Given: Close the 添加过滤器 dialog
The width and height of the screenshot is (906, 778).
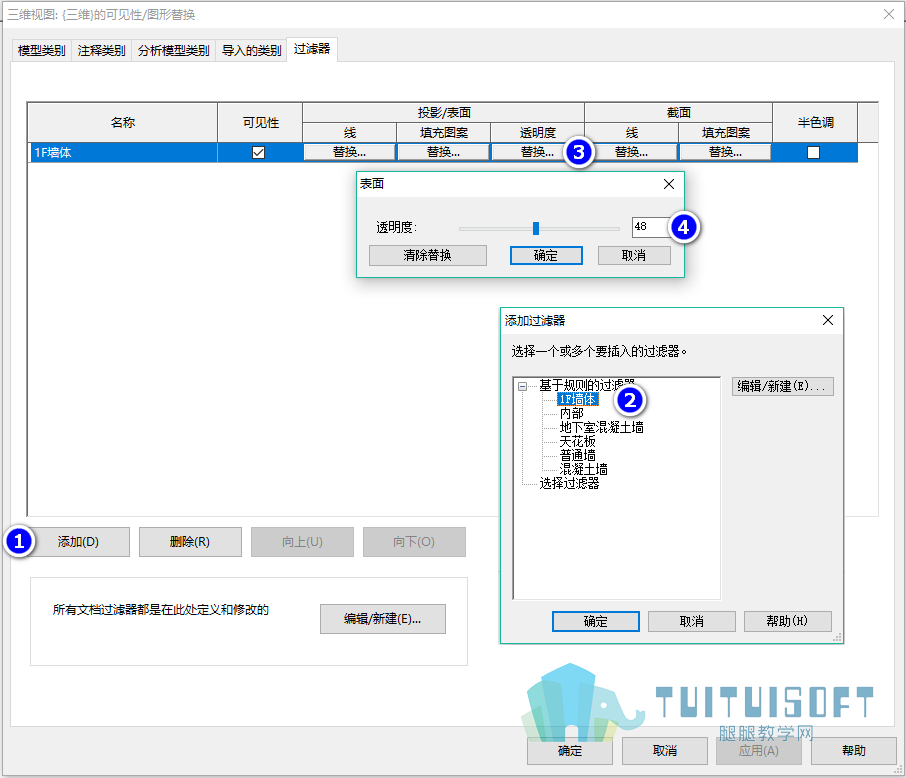Looking at the screenshot, I should point(827,320).
